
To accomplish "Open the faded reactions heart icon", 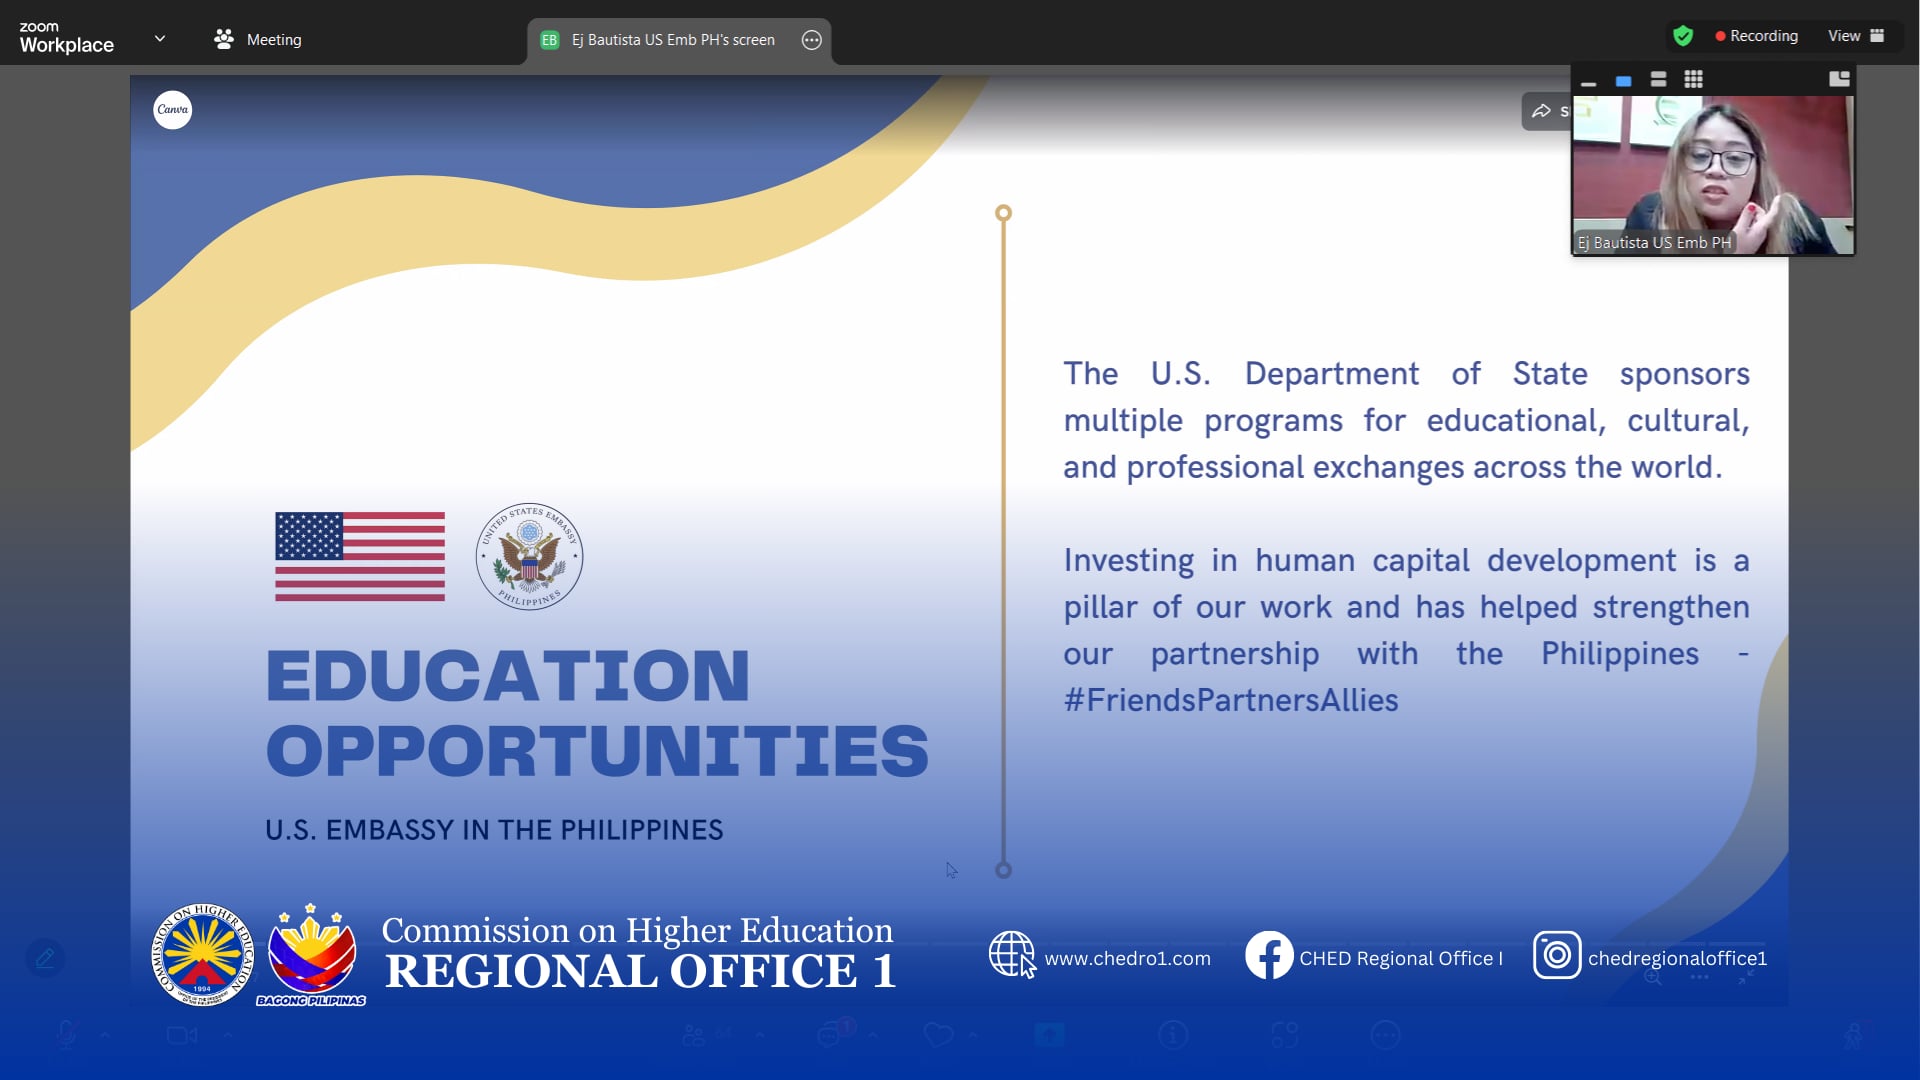I will tap(938, 1035).
